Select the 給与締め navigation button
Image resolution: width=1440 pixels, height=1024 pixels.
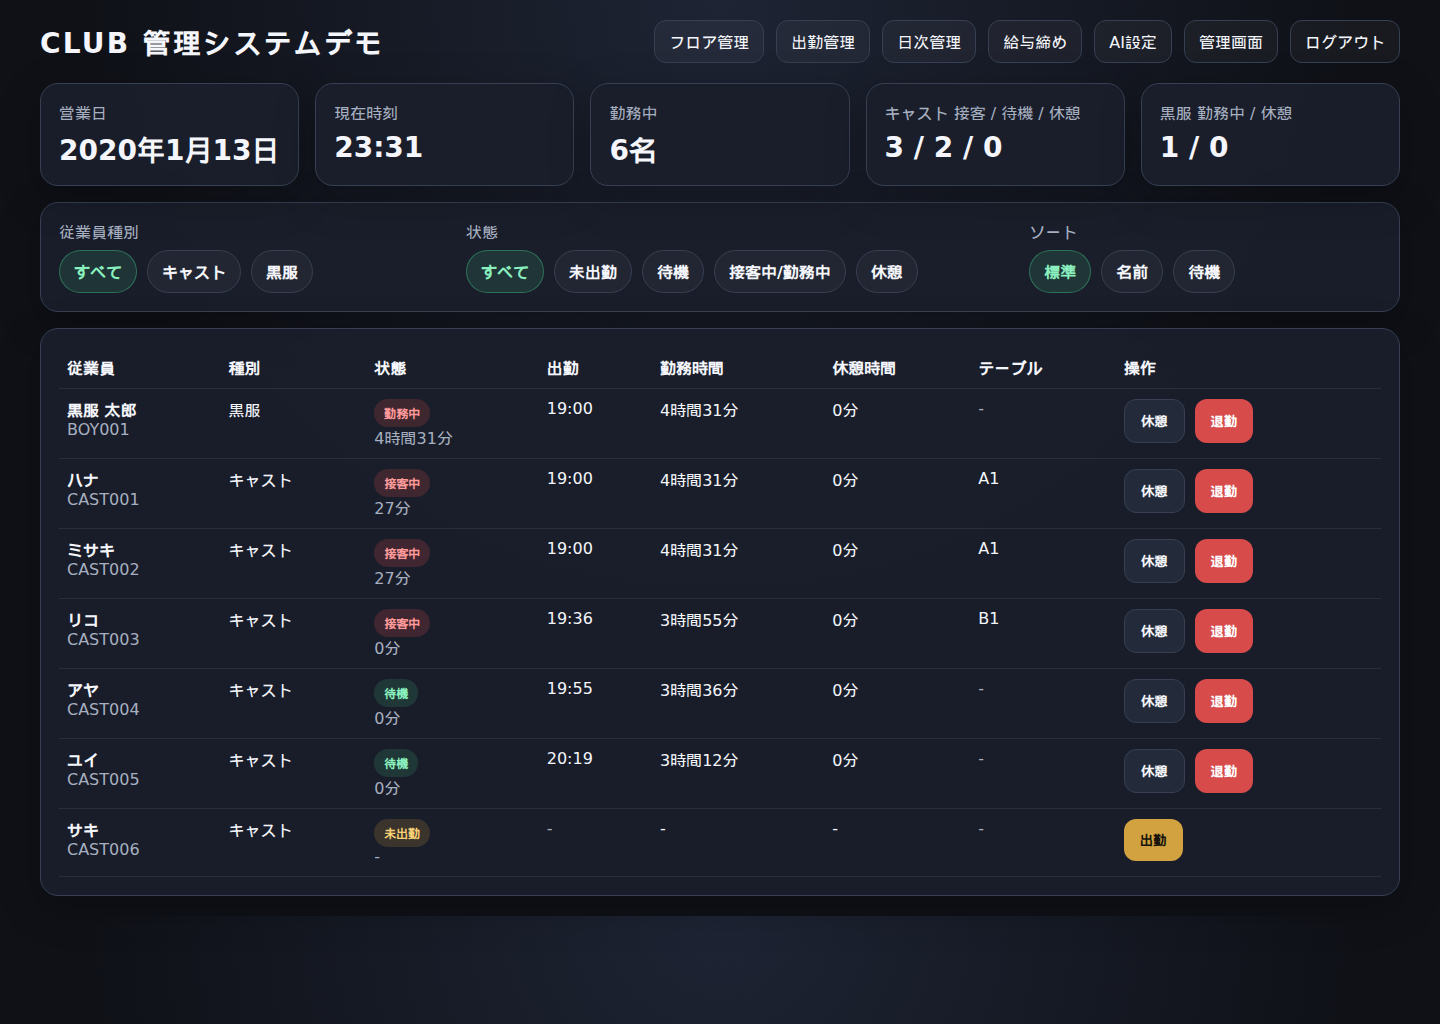[1035, 42]
